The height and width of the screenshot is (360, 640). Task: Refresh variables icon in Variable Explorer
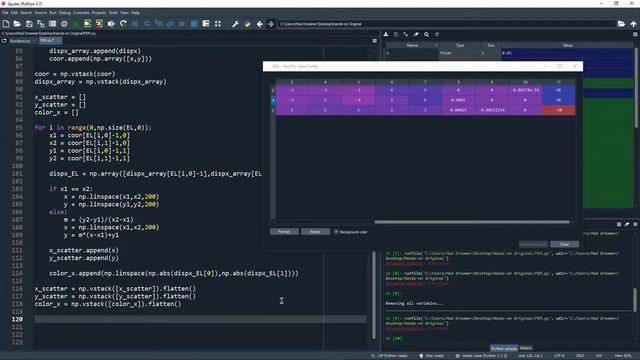pos(437,35)
